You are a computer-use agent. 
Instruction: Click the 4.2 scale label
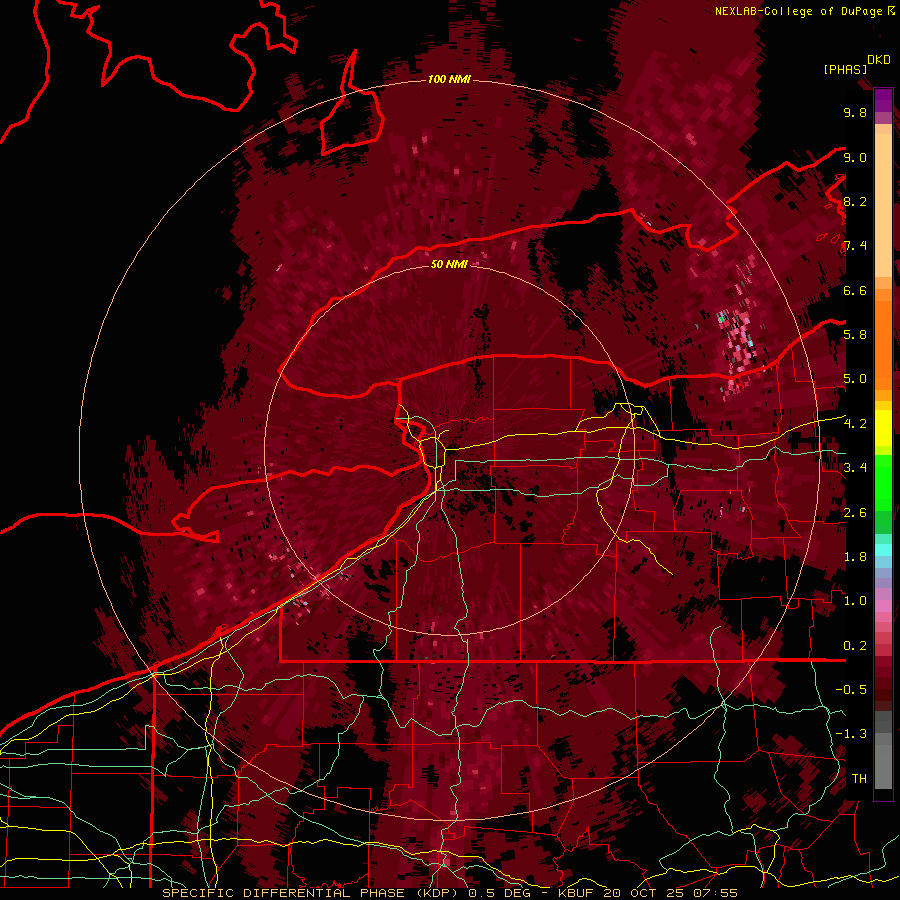click(x=855, y=424)
